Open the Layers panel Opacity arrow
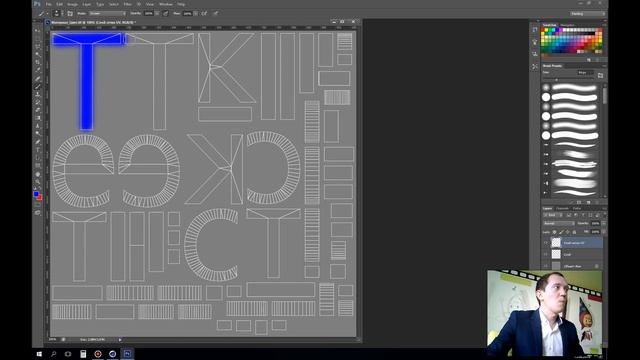 tap(604, 223)
